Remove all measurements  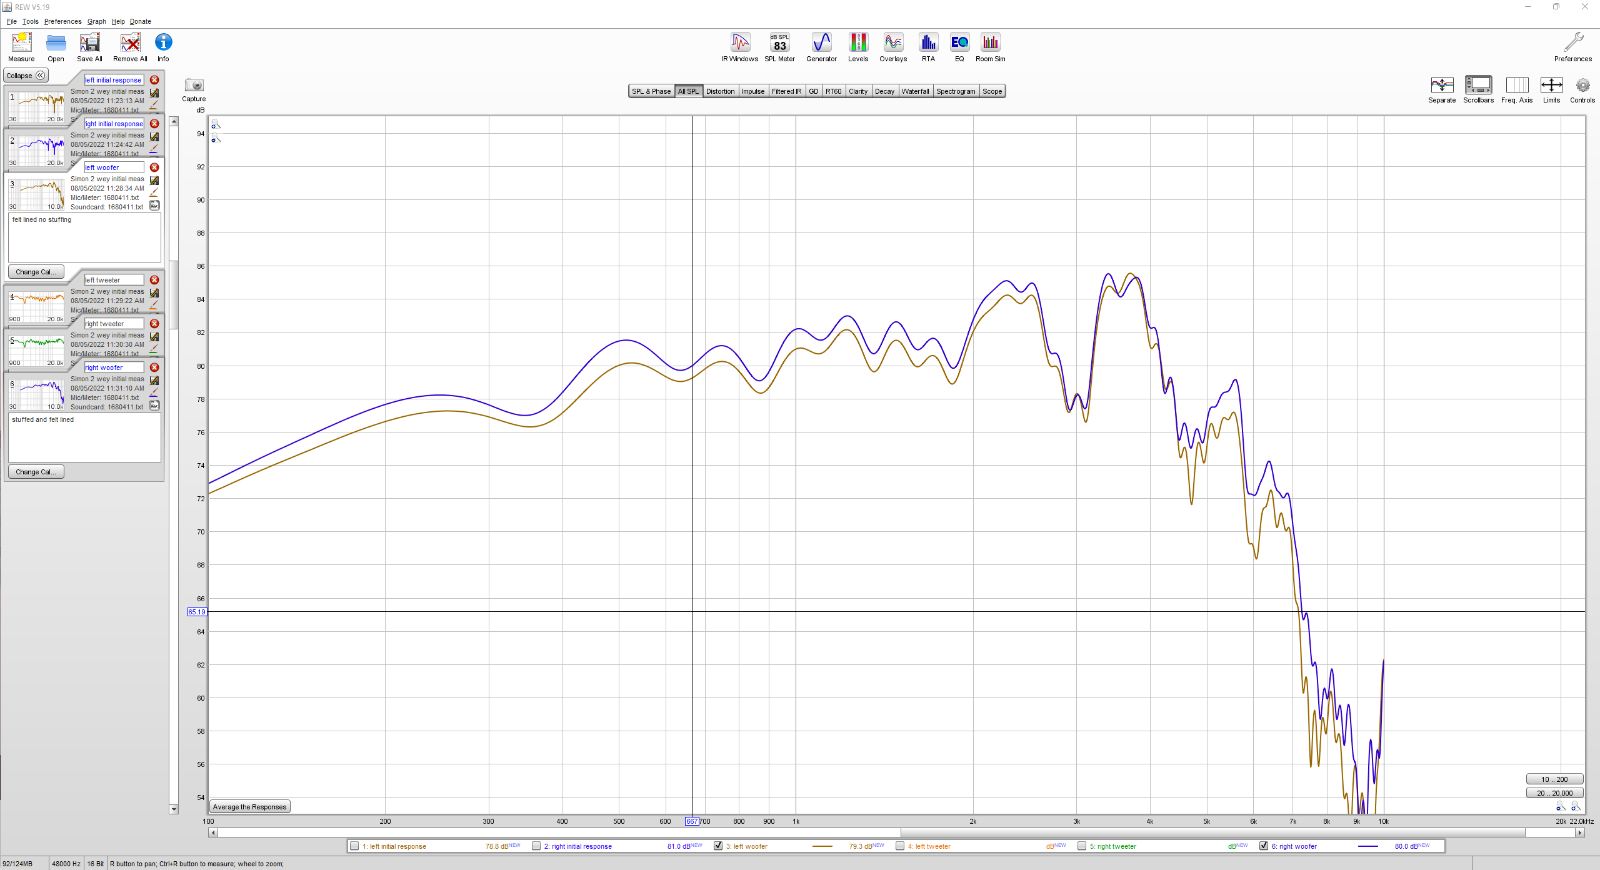pos(130,46)
